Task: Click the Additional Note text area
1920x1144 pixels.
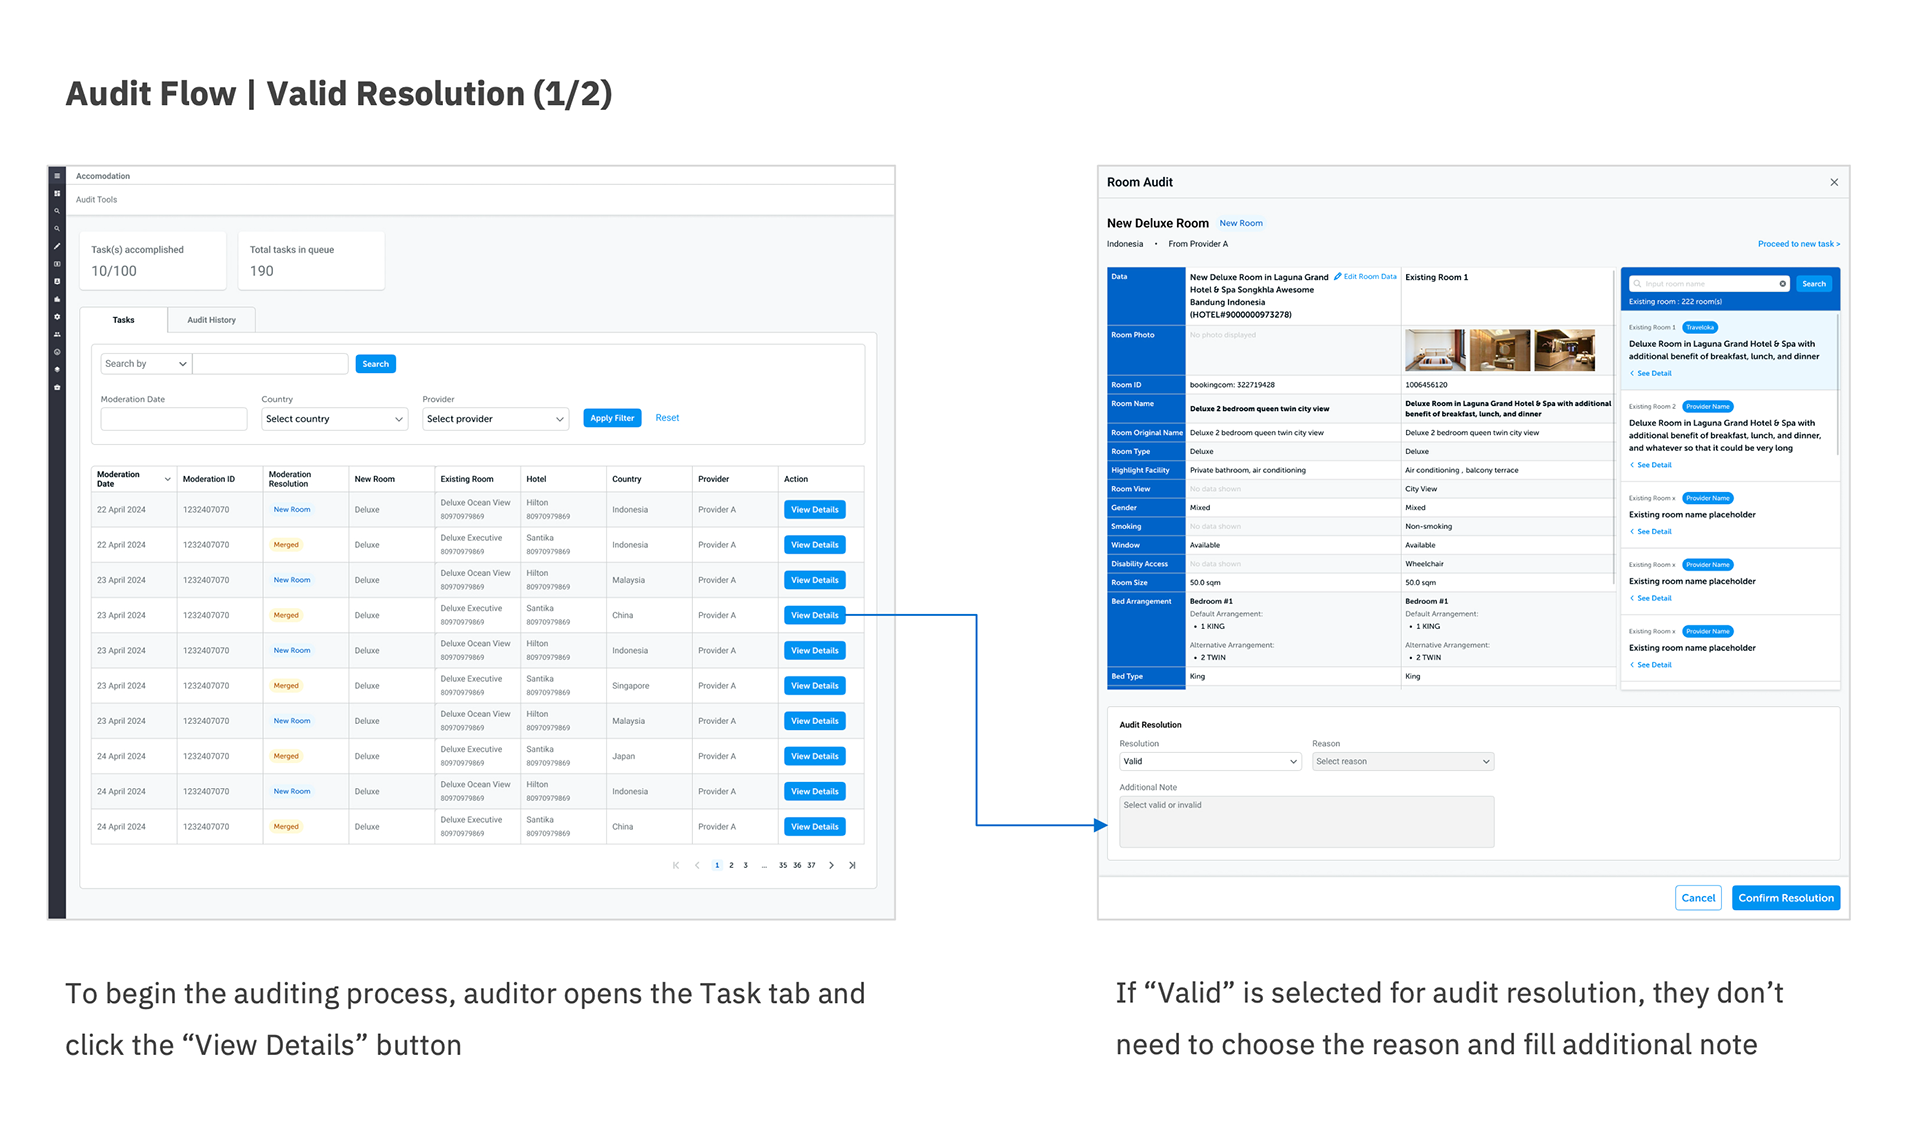Action: 1306,822
